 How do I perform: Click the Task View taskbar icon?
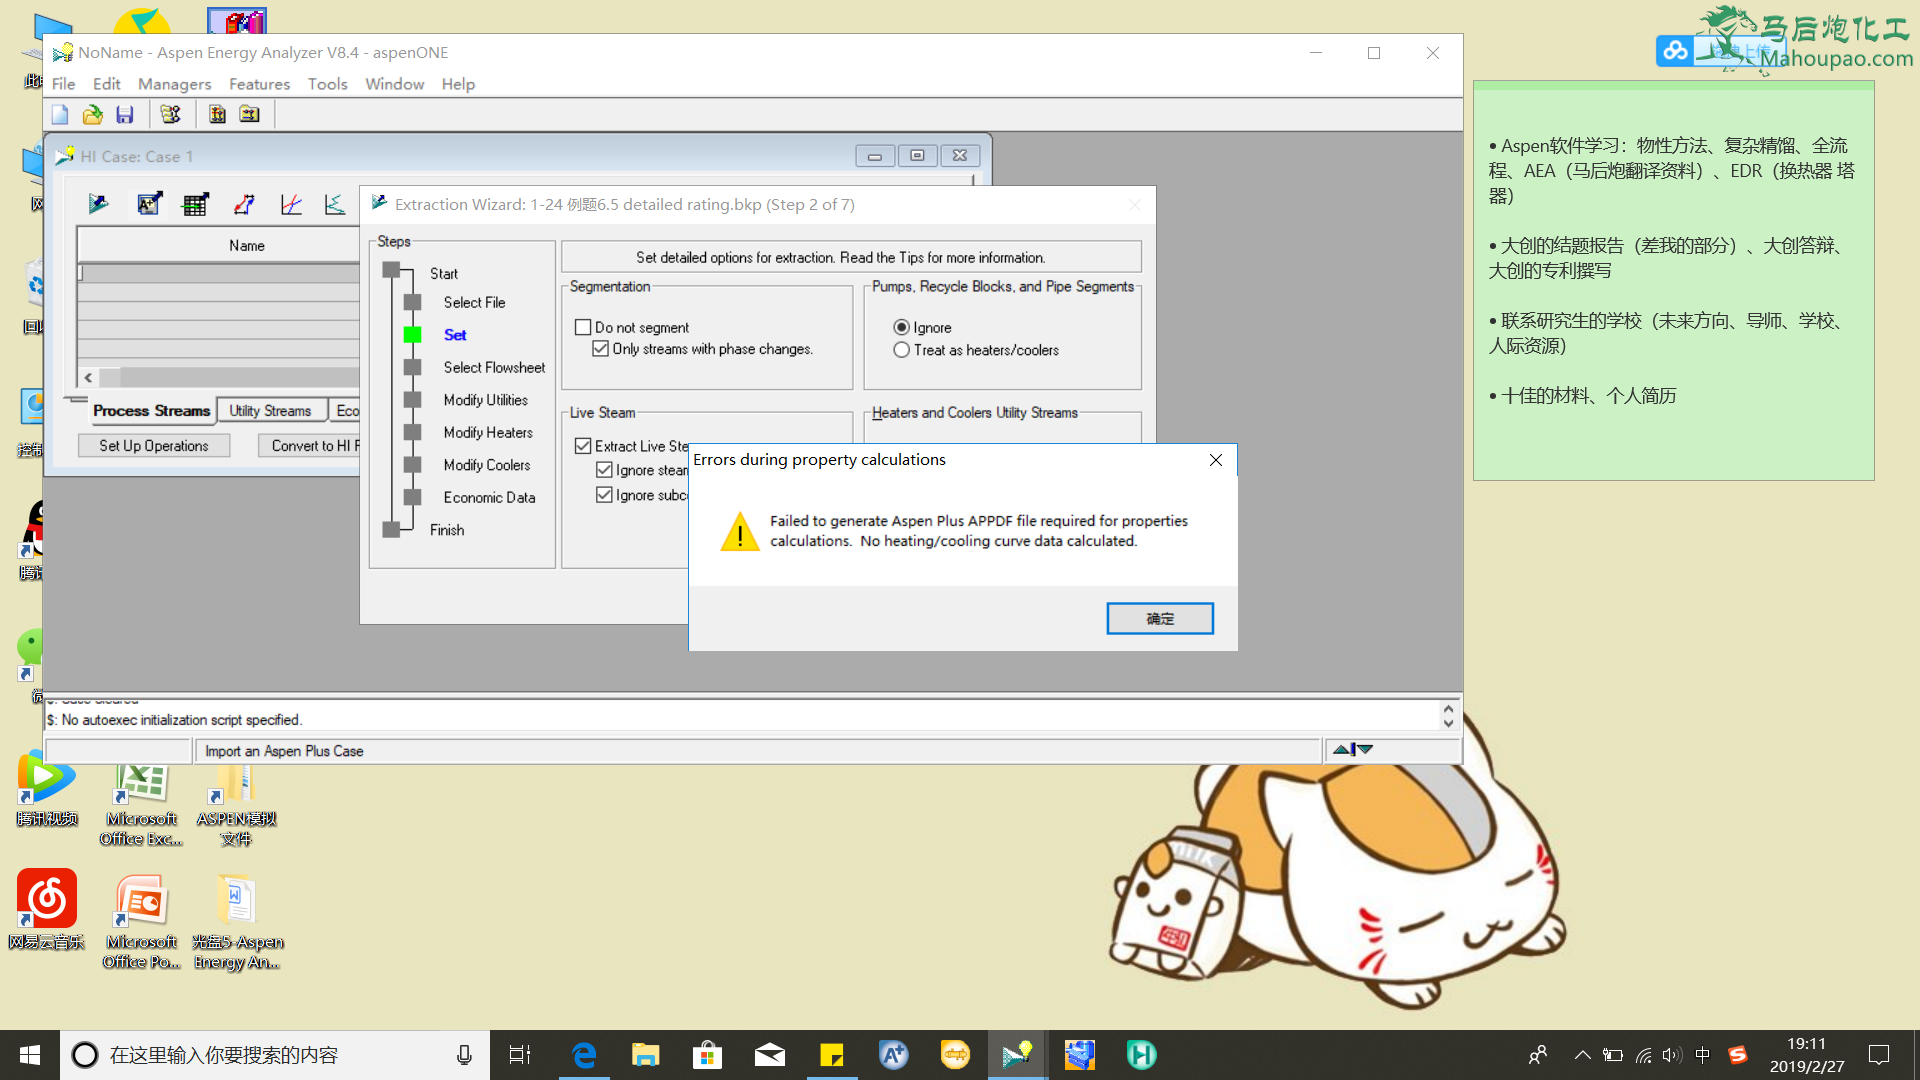[520, 1055]
